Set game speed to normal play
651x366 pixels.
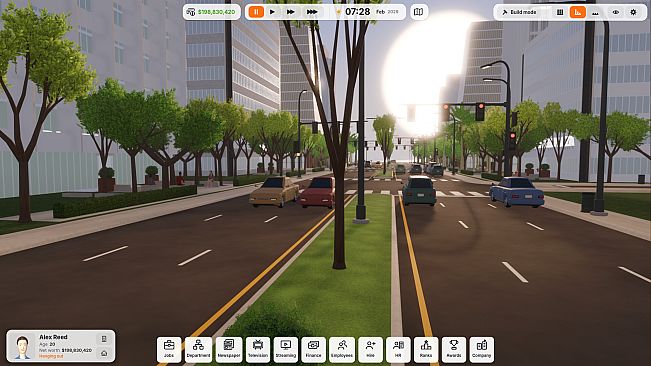[272, 12]
